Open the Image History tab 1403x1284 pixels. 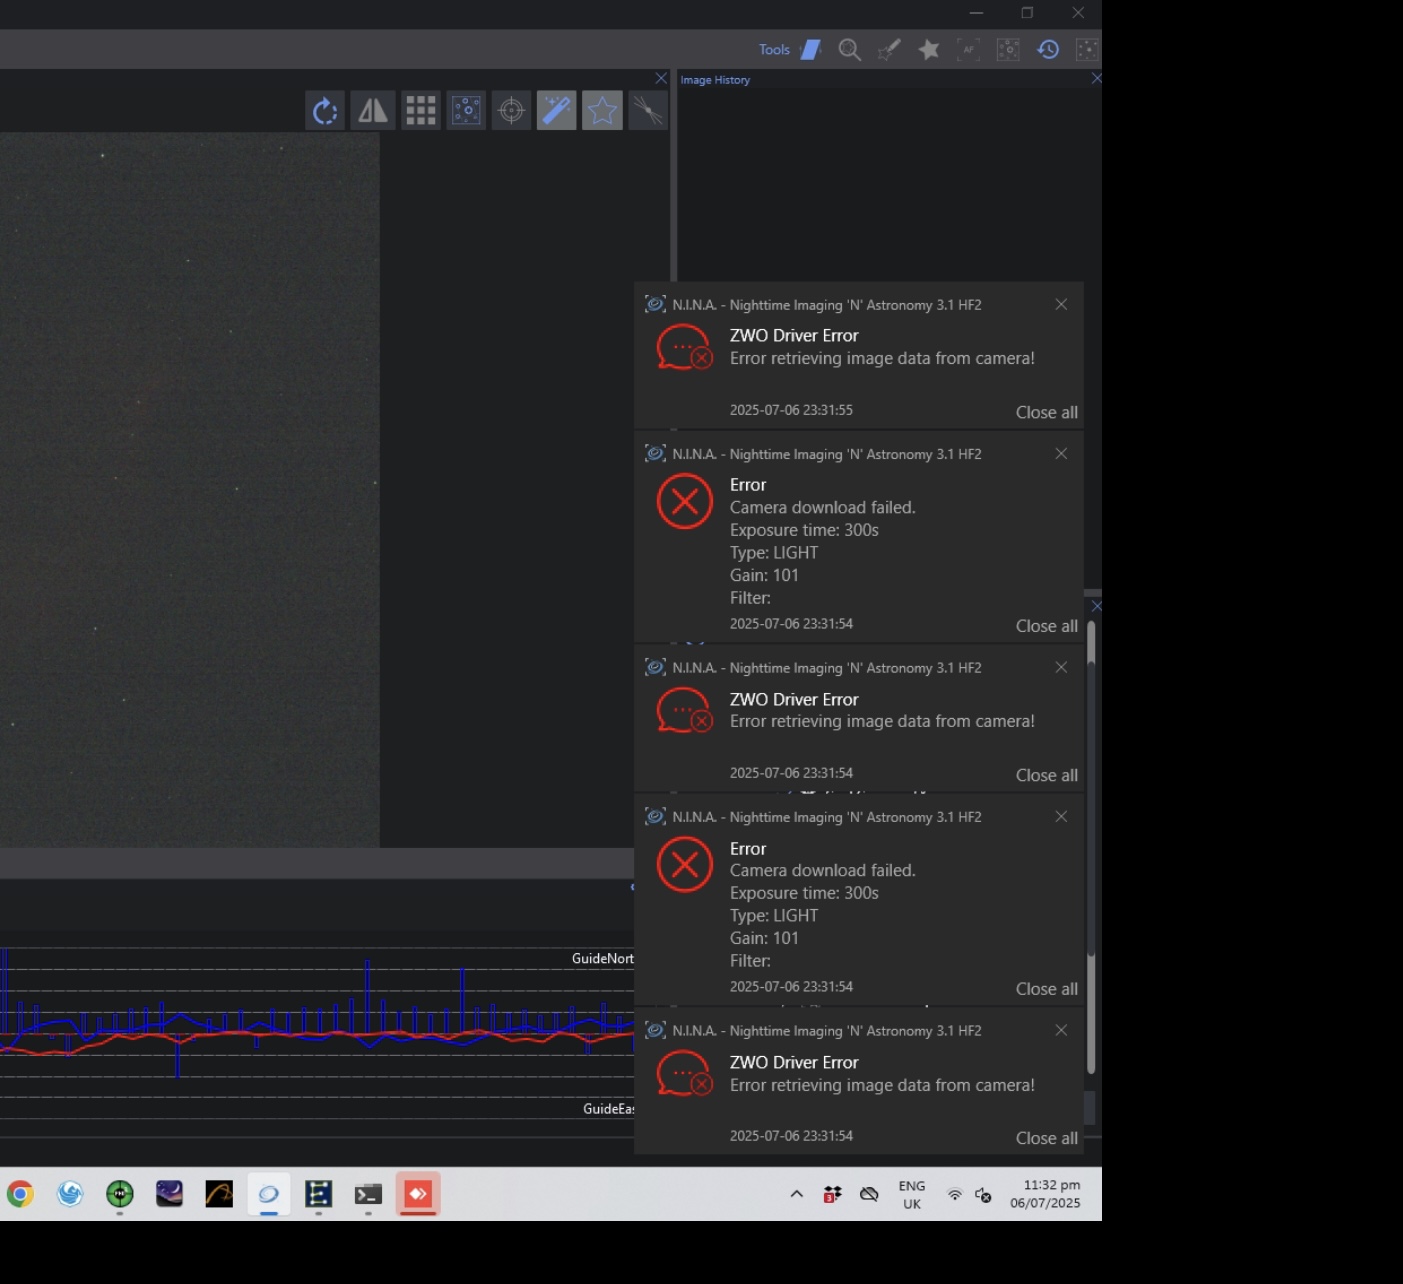click(715, 80)
